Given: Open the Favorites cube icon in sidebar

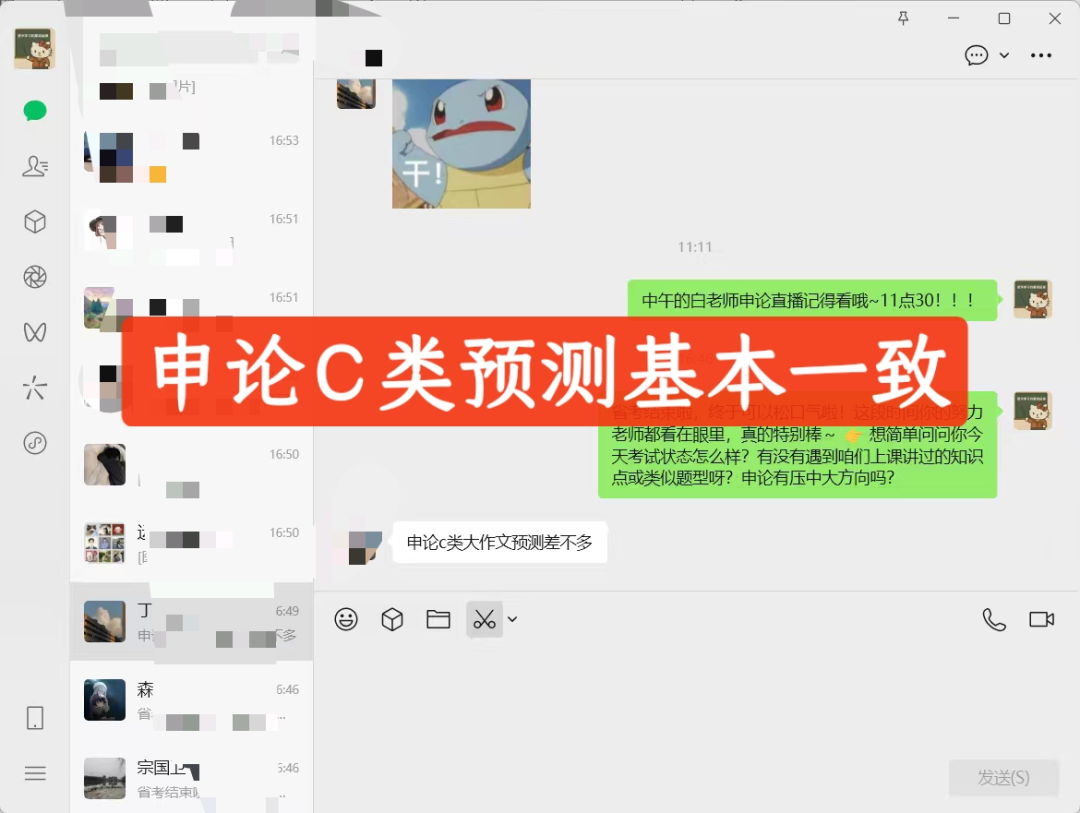Looking at the screenshot, I should 35,222.
